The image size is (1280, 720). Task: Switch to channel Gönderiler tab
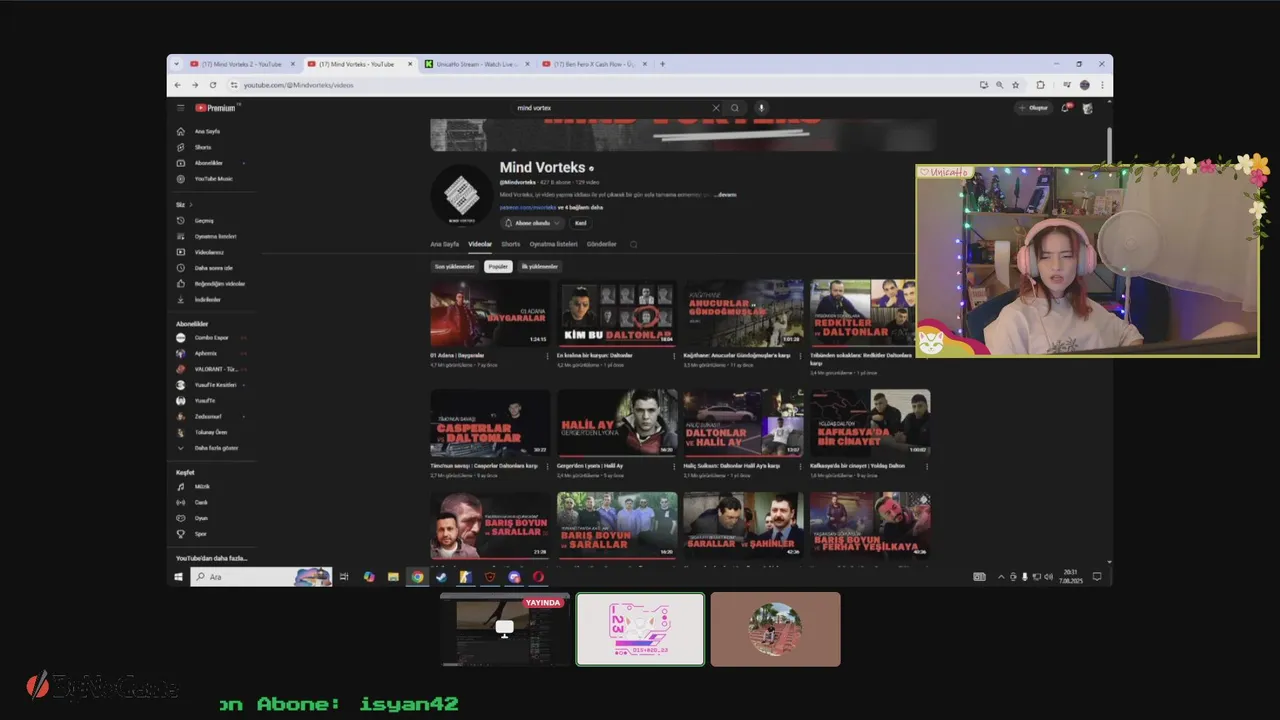point(602,244)
